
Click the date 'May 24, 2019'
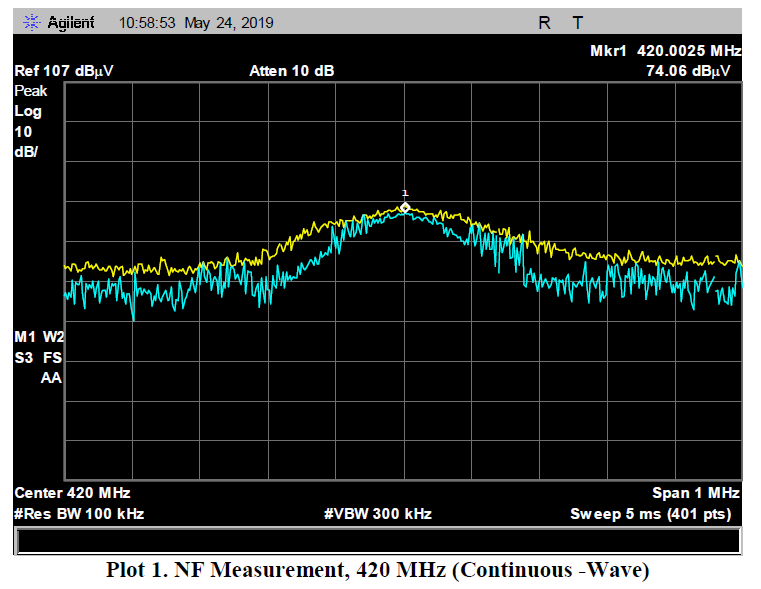229,23
